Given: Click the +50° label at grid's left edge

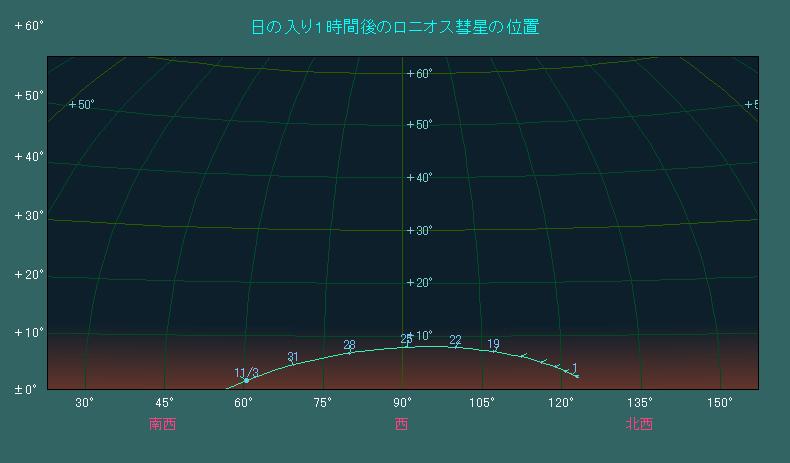Looking at the screenshot, I should (x=80, y=105).
